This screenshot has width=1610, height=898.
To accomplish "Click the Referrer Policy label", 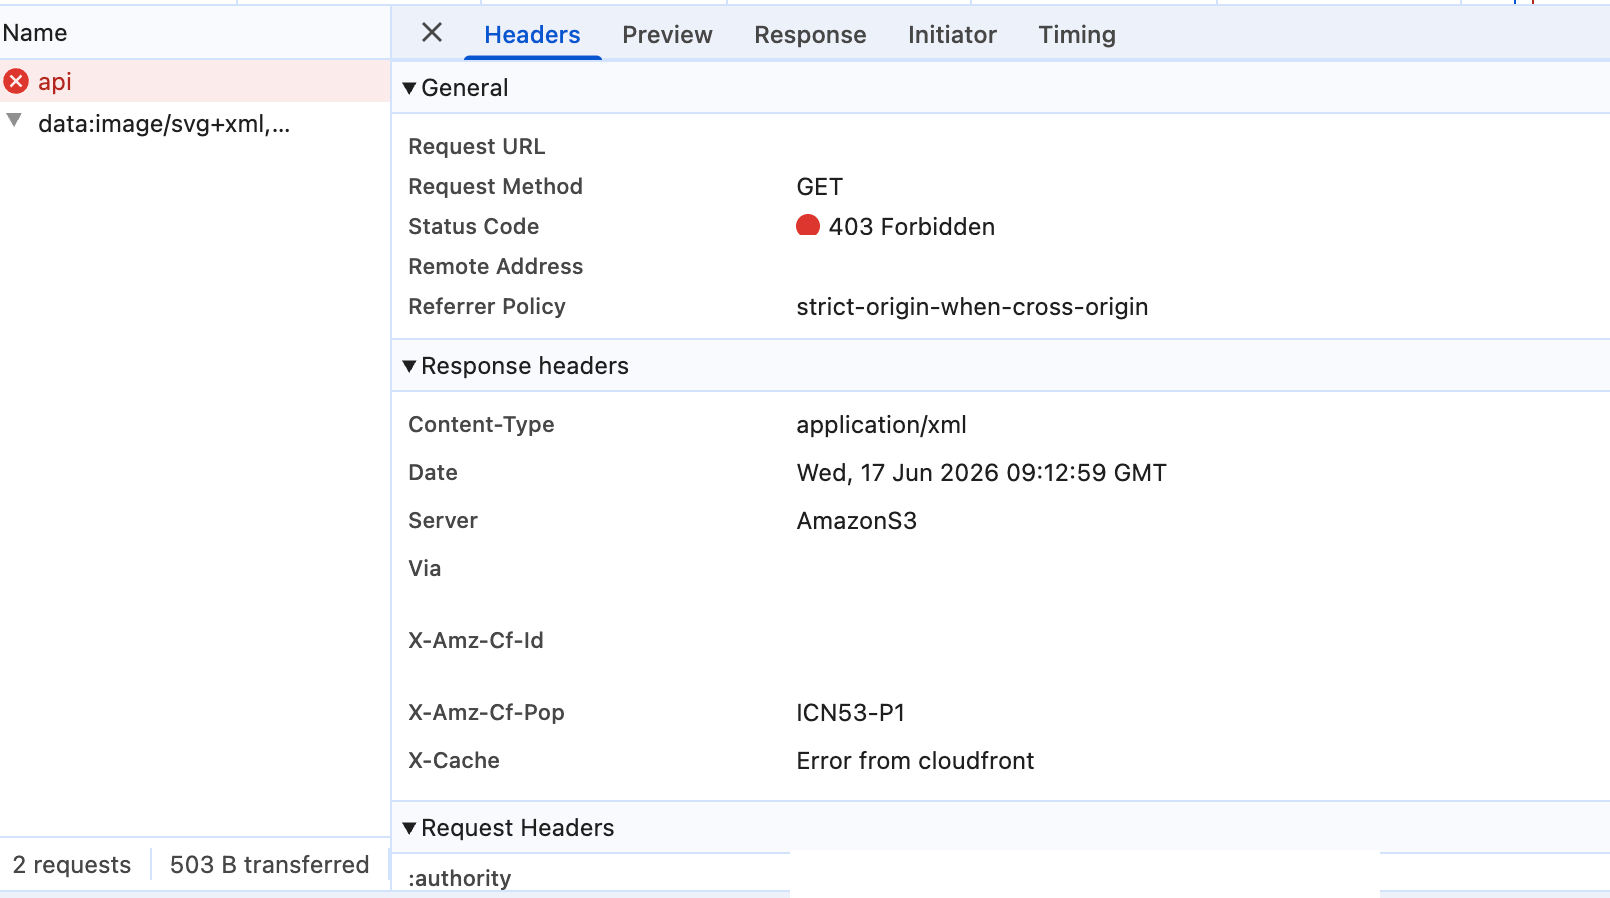I will tap(487, 307).
